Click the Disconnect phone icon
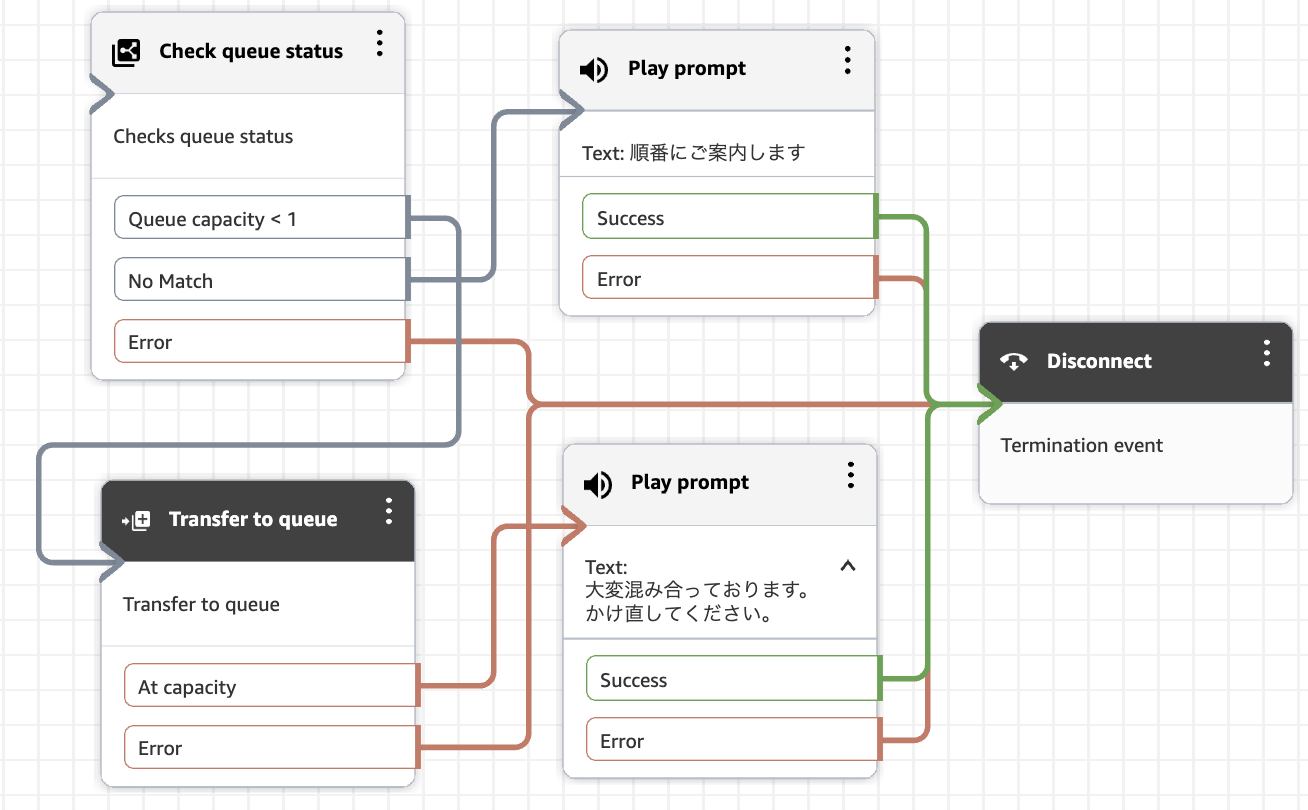Viewport: 1308px width, 810px height. [1014, 362]
